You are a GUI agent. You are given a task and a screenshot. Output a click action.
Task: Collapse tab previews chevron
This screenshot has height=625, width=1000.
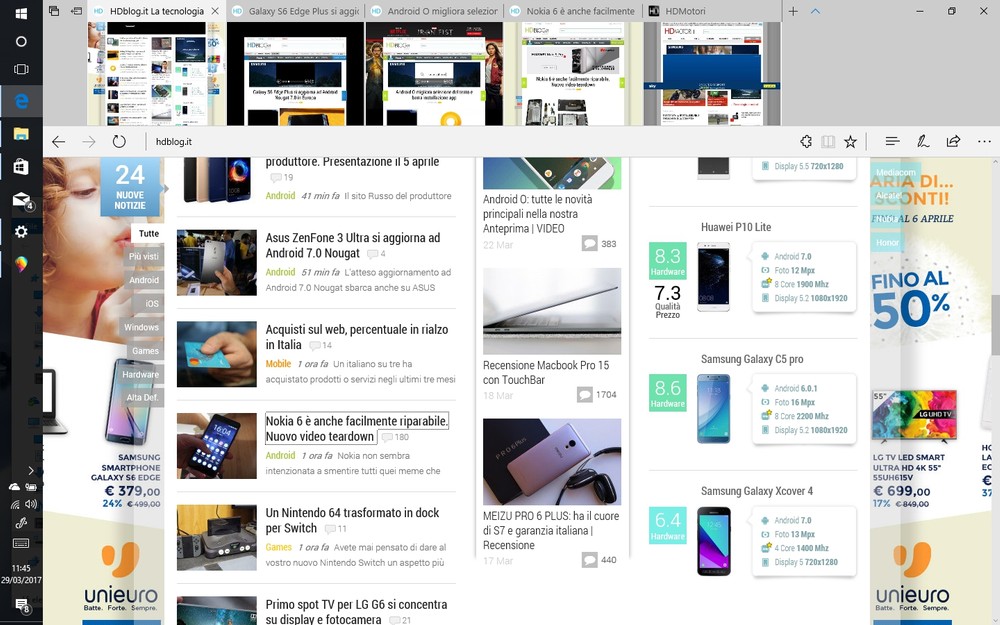point(815,11)
